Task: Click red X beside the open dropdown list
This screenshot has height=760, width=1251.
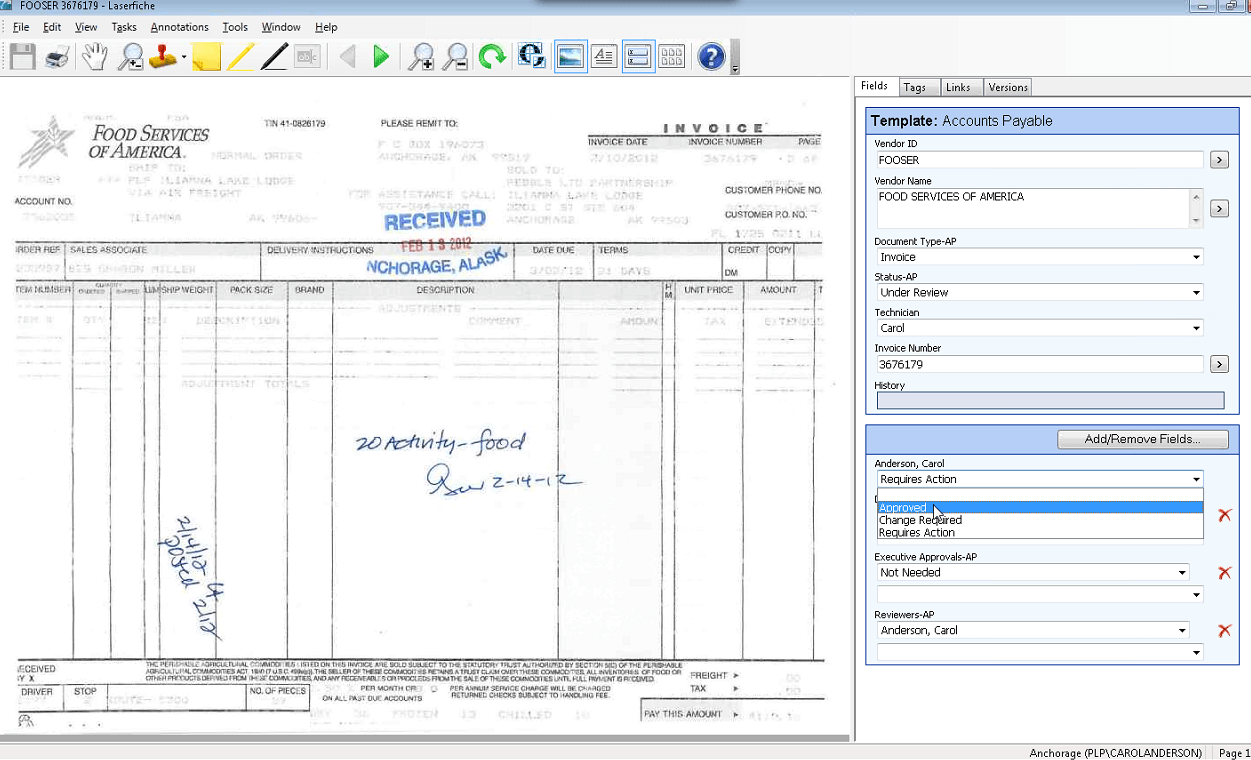Action: 1224,515
